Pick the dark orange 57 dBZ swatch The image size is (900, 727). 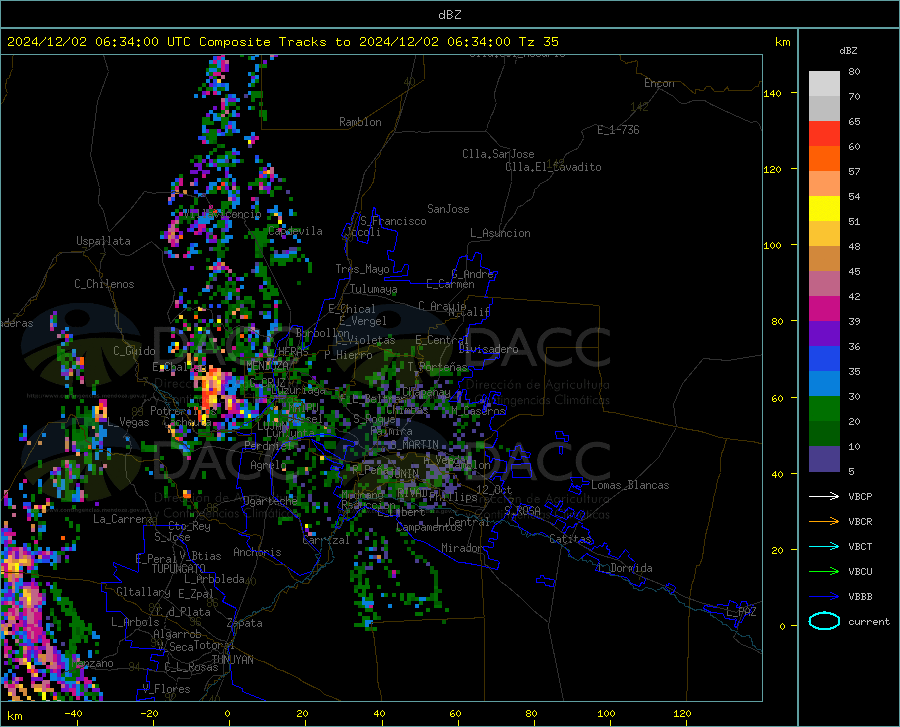824,159
